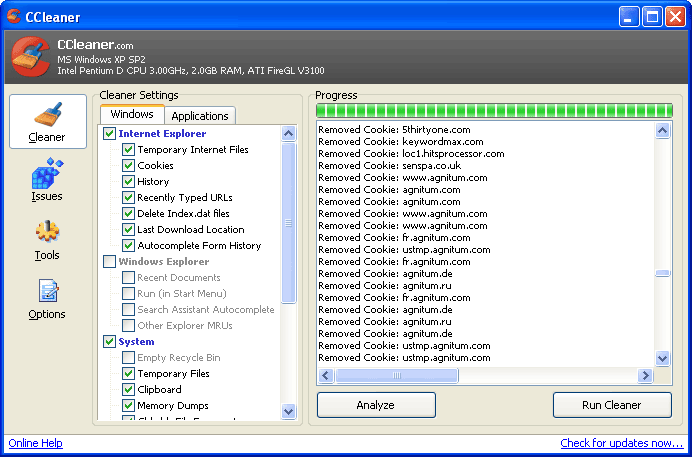Click the Internet Explorer group label

[x=162, y=133]
